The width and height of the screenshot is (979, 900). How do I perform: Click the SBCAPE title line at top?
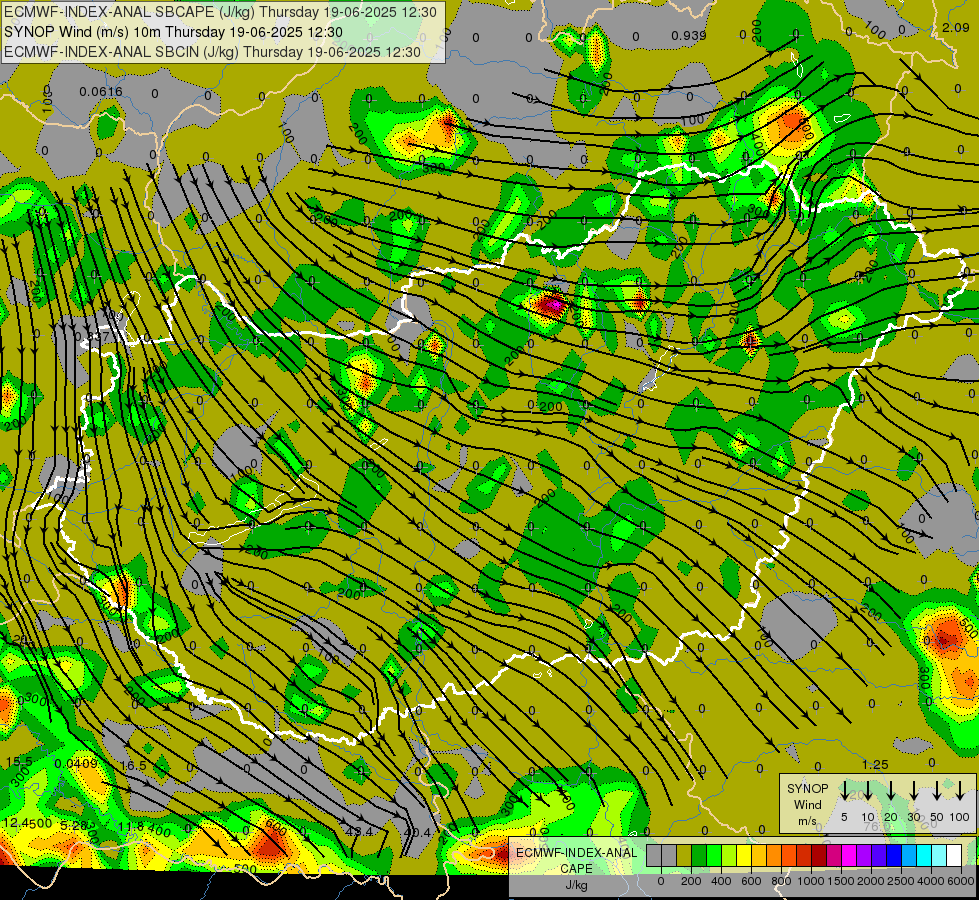(x=222, y=11)
